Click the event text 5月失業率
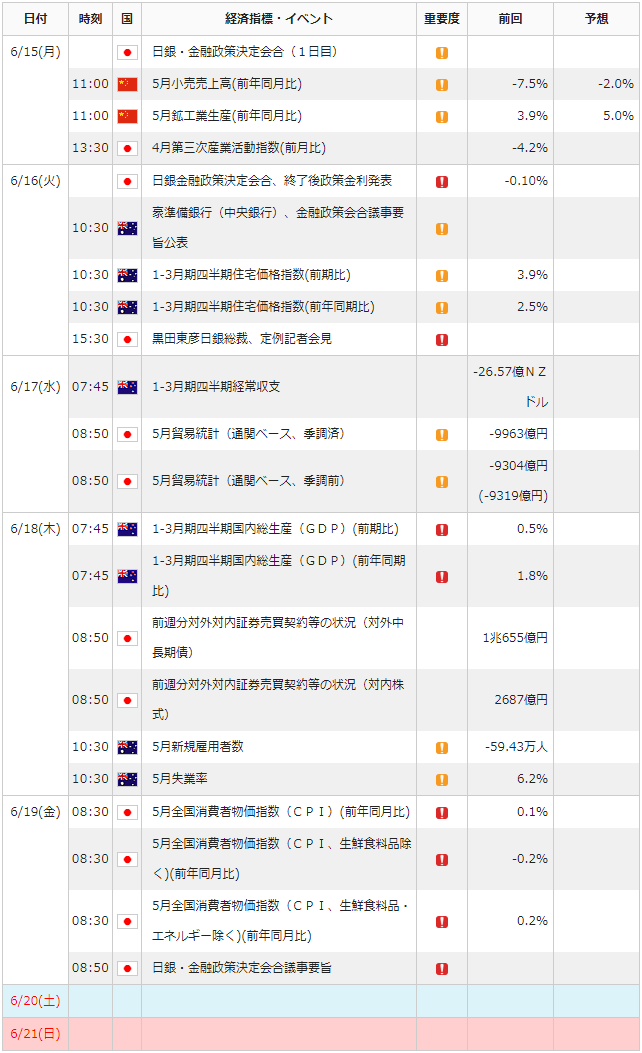 coord(180,779)
